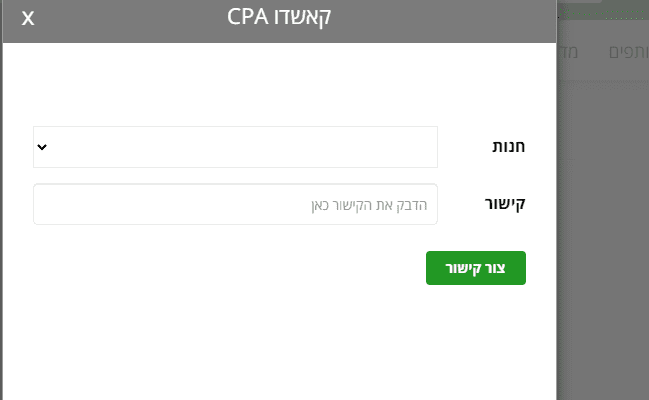The image size is (649, 400).
Task: Click the חנות field label
Action: (508, 147)
